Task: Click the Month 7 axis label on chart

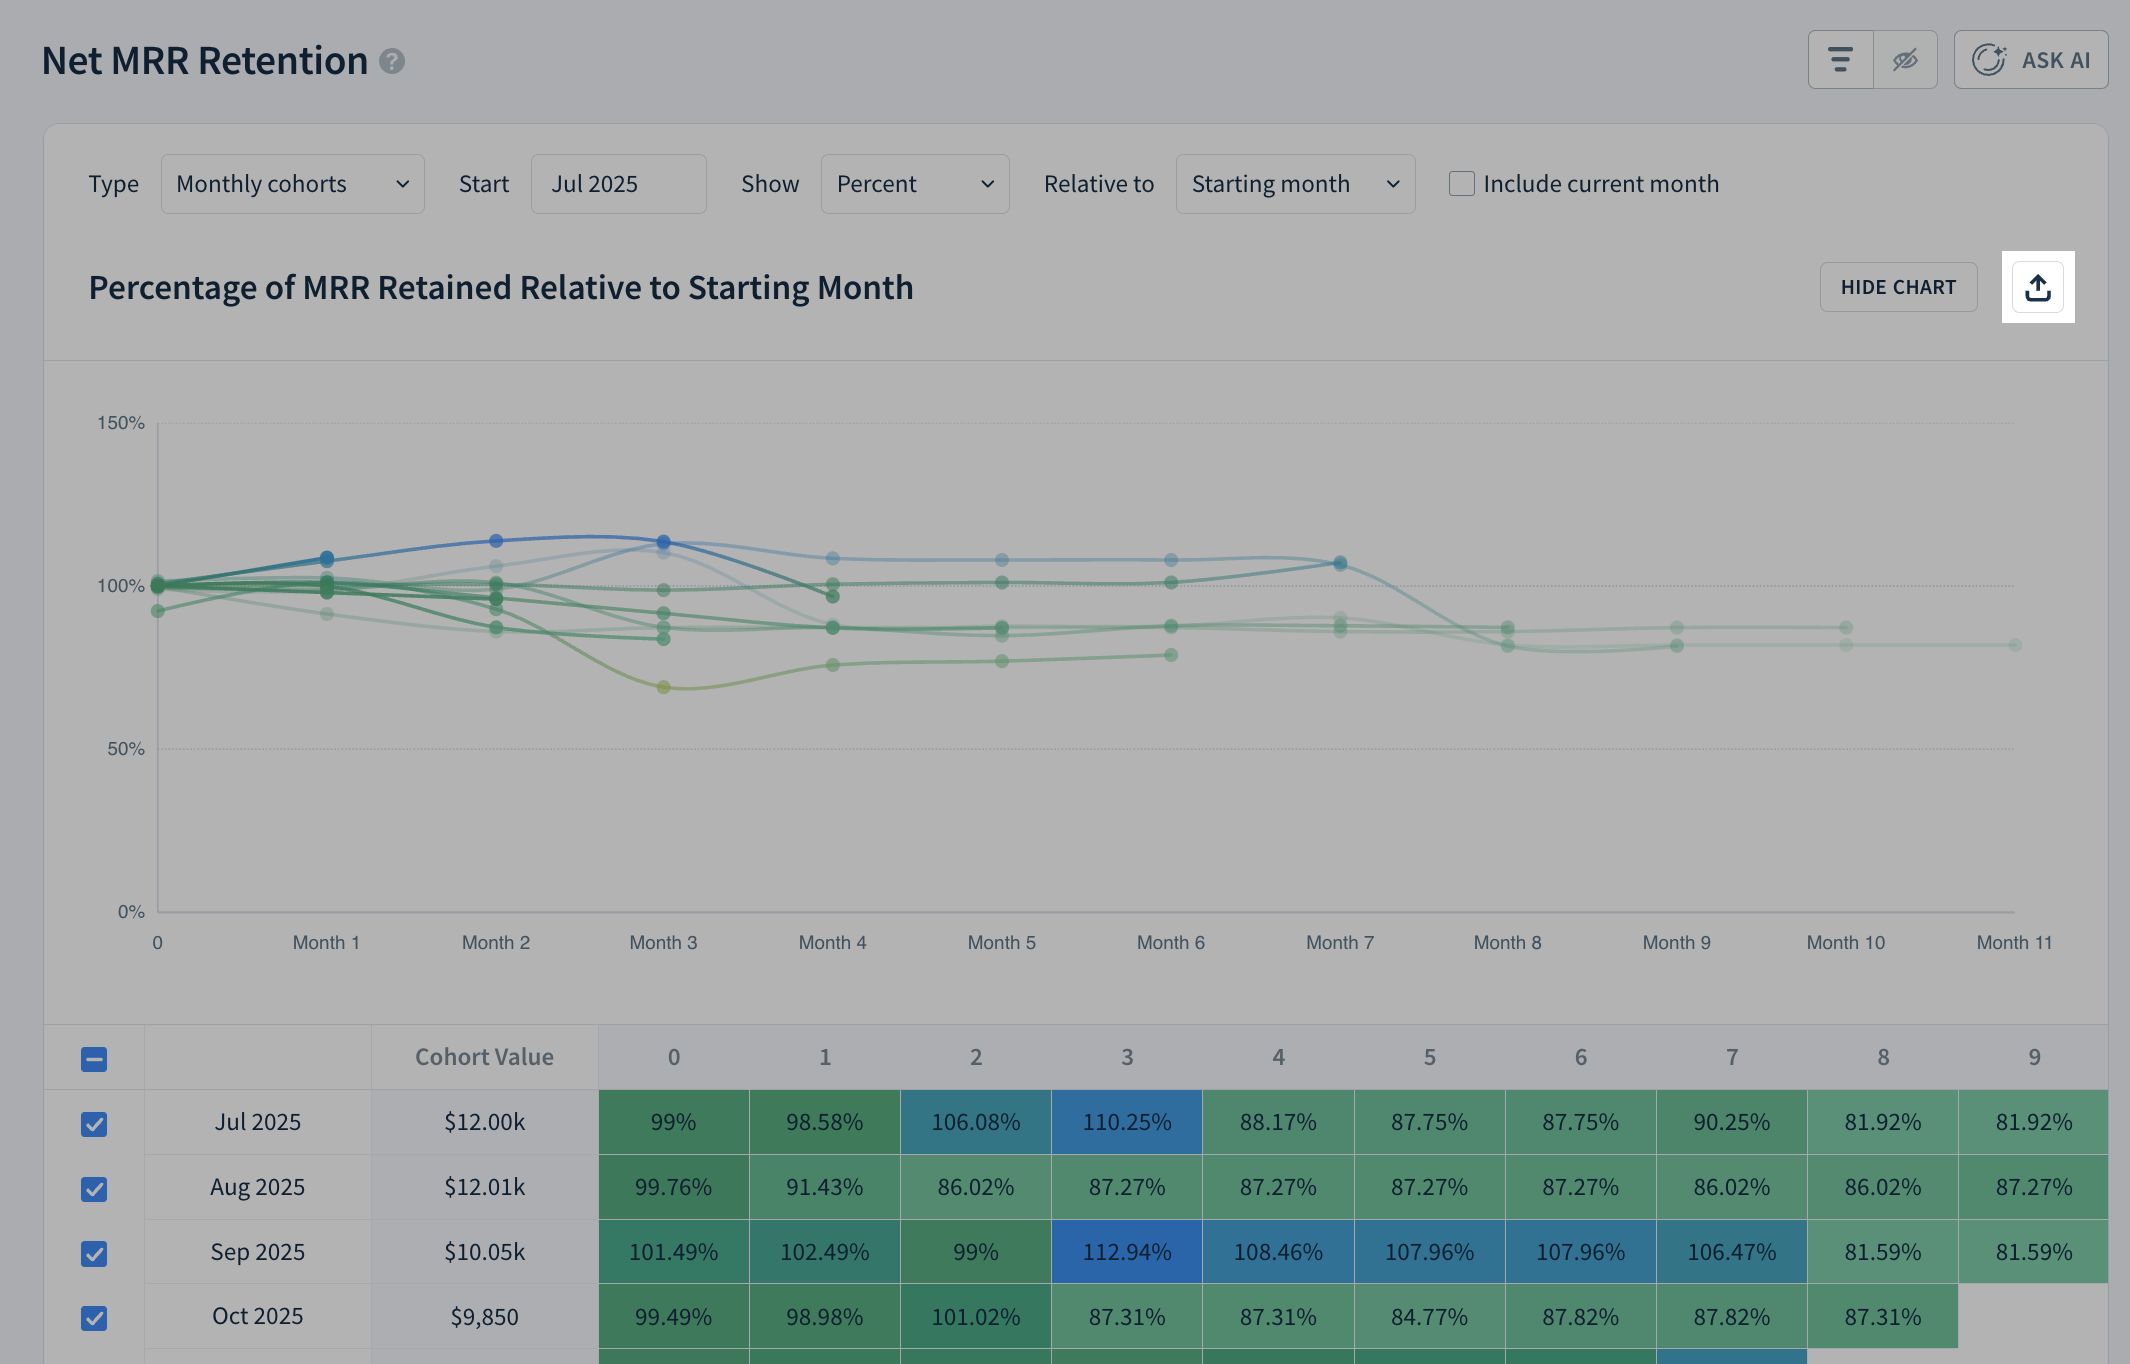Action: (1340, 942)
